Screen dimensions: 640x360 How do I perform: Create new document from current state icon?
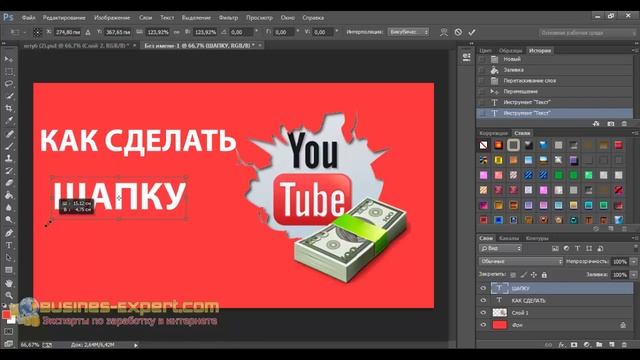click(x=596, y=123)
